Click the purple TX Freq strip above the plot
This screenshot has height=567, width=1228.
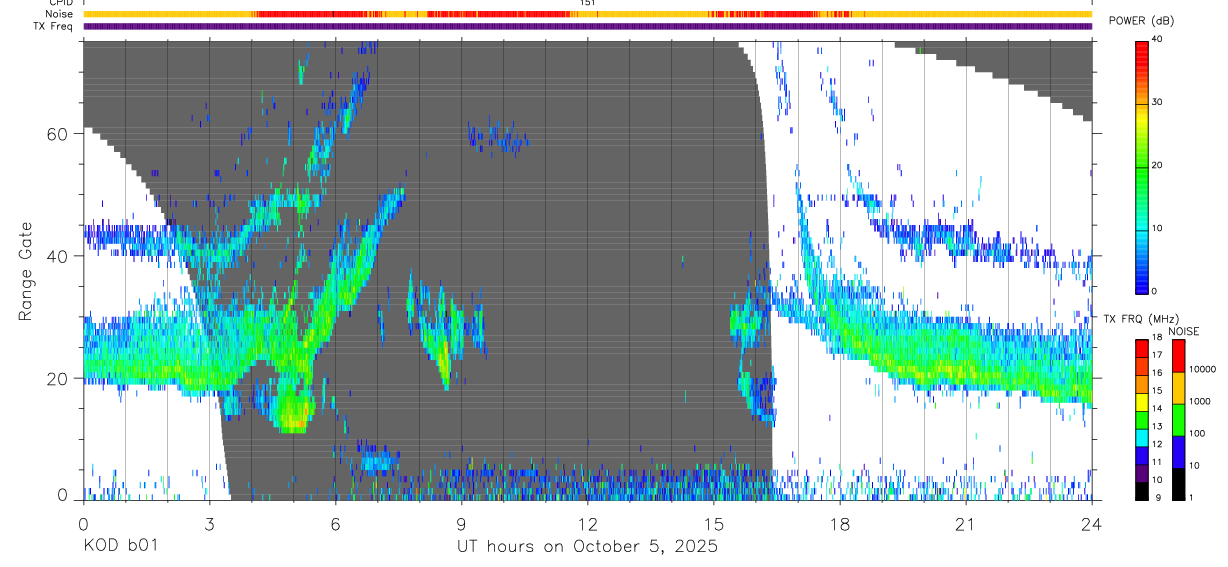(x=588, y=26)
